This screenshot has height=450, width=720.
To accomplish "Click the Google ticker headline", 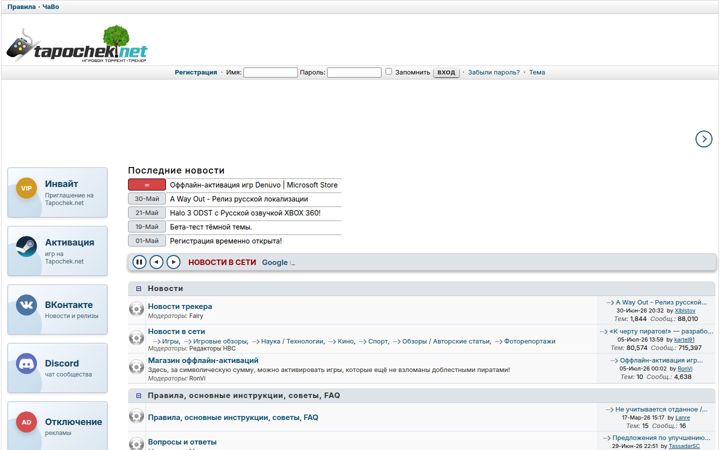I will (275, 262).
